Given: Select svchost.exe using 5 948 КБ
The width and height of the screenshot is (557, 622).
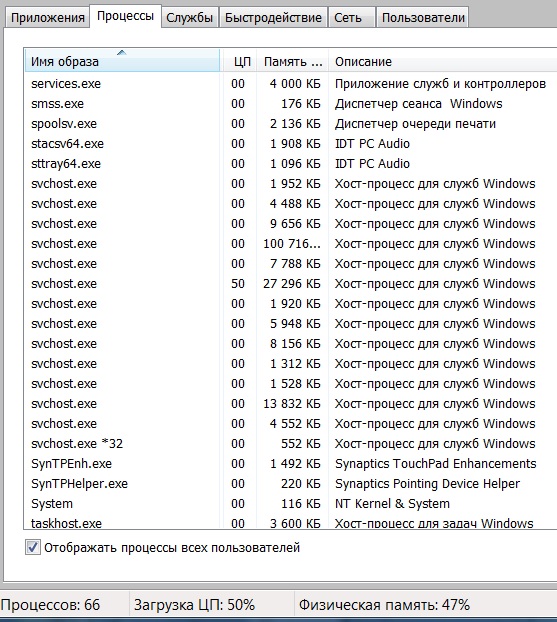Looking at the screenshot, I should tap(290, 324).
